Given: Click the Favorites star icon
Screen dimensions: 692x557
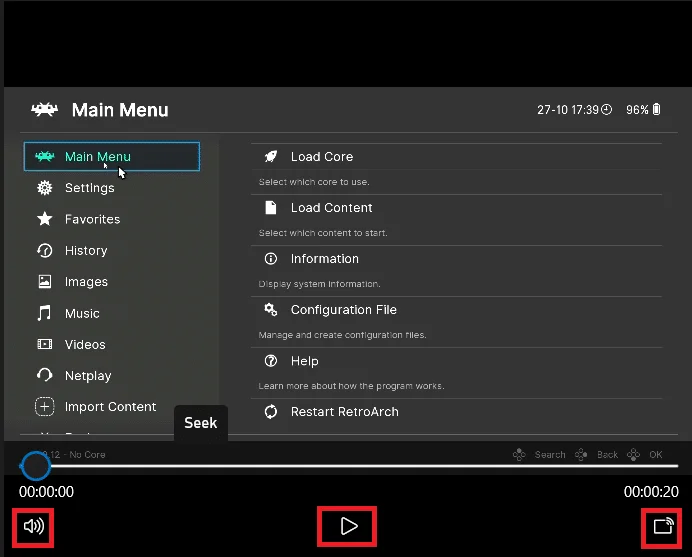Looking at the screenshot, I should 45,219.
